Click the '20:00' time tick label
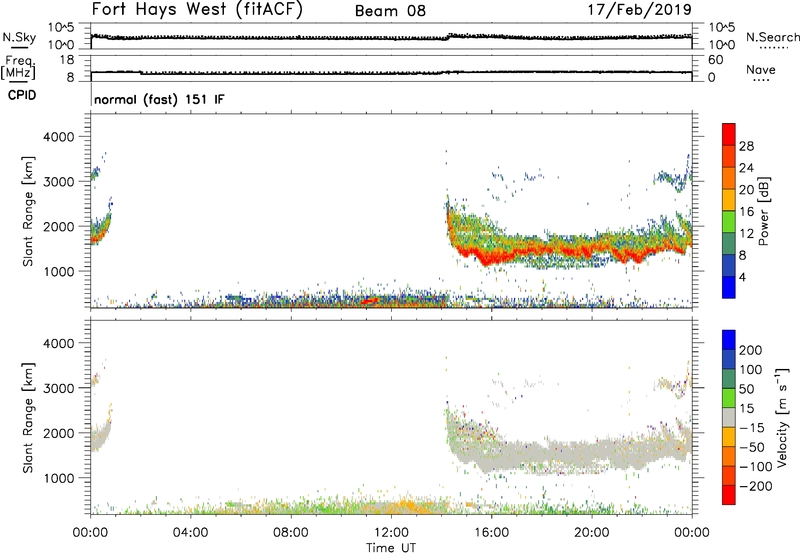 592,533
